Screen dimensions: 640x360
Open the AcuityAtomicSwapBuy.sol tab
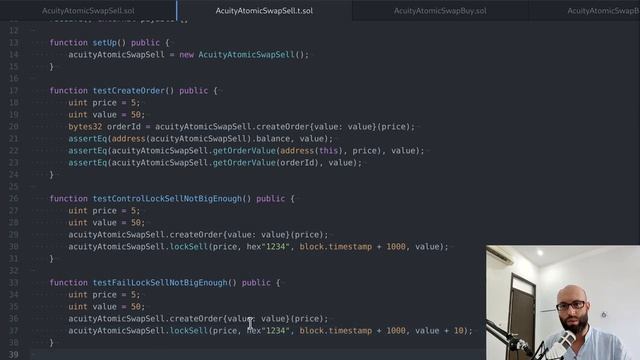[440, 11]
